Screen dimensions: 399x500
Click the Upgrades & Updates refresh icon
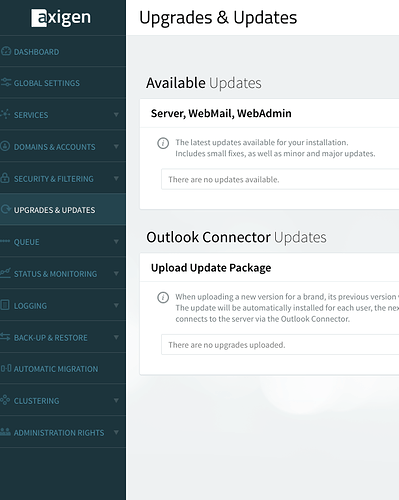point(5,209)
